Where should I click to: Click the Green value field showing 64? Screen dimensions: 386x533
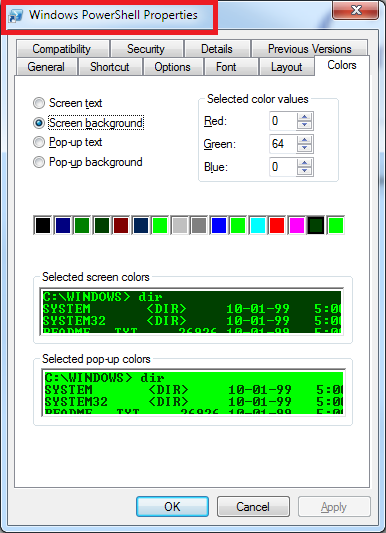click(283, 144)
